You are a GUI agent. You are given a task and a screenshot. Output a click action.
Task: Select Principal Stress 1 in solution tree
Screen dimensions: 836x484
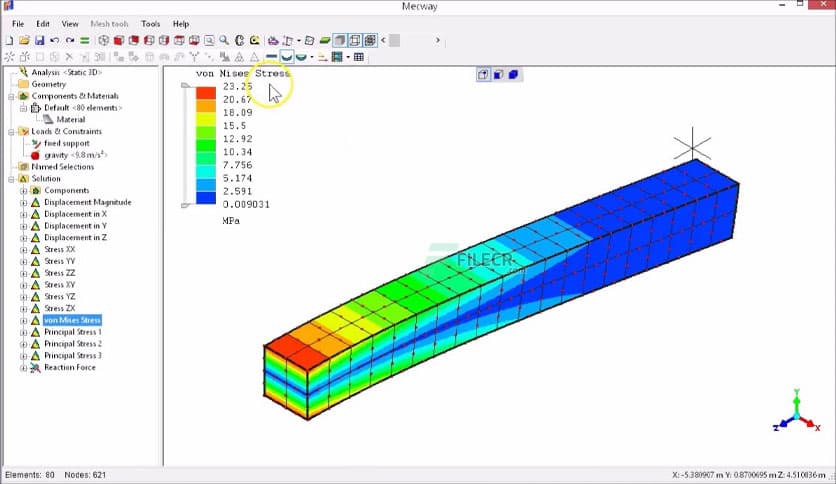coord(72,332)
